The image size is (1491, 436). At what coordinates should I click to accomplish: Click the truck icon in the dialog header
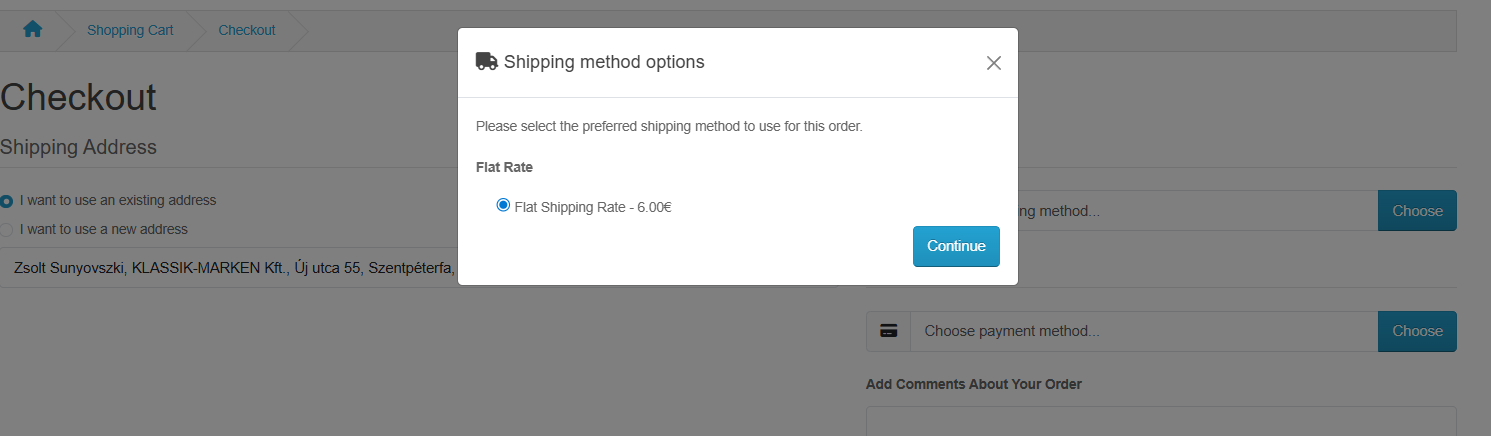click(x=486, y=61)
